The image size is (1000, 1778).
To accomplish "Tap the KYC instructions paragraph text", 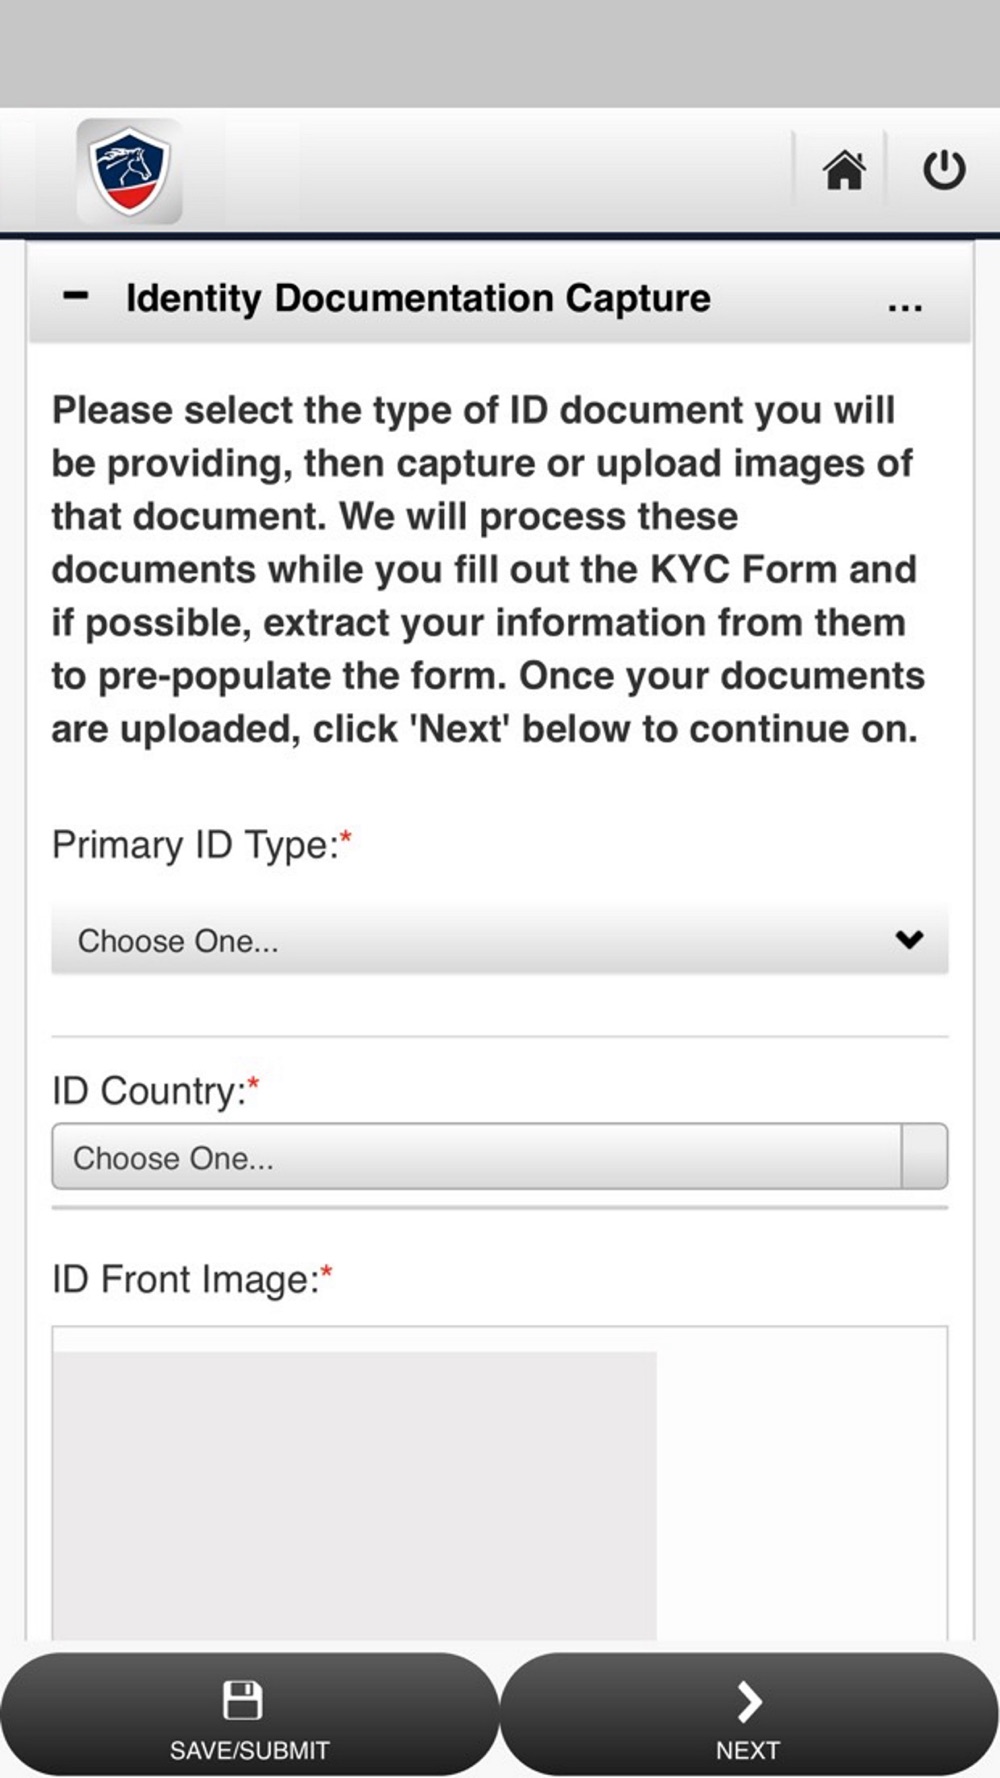I will click(488, 569).
